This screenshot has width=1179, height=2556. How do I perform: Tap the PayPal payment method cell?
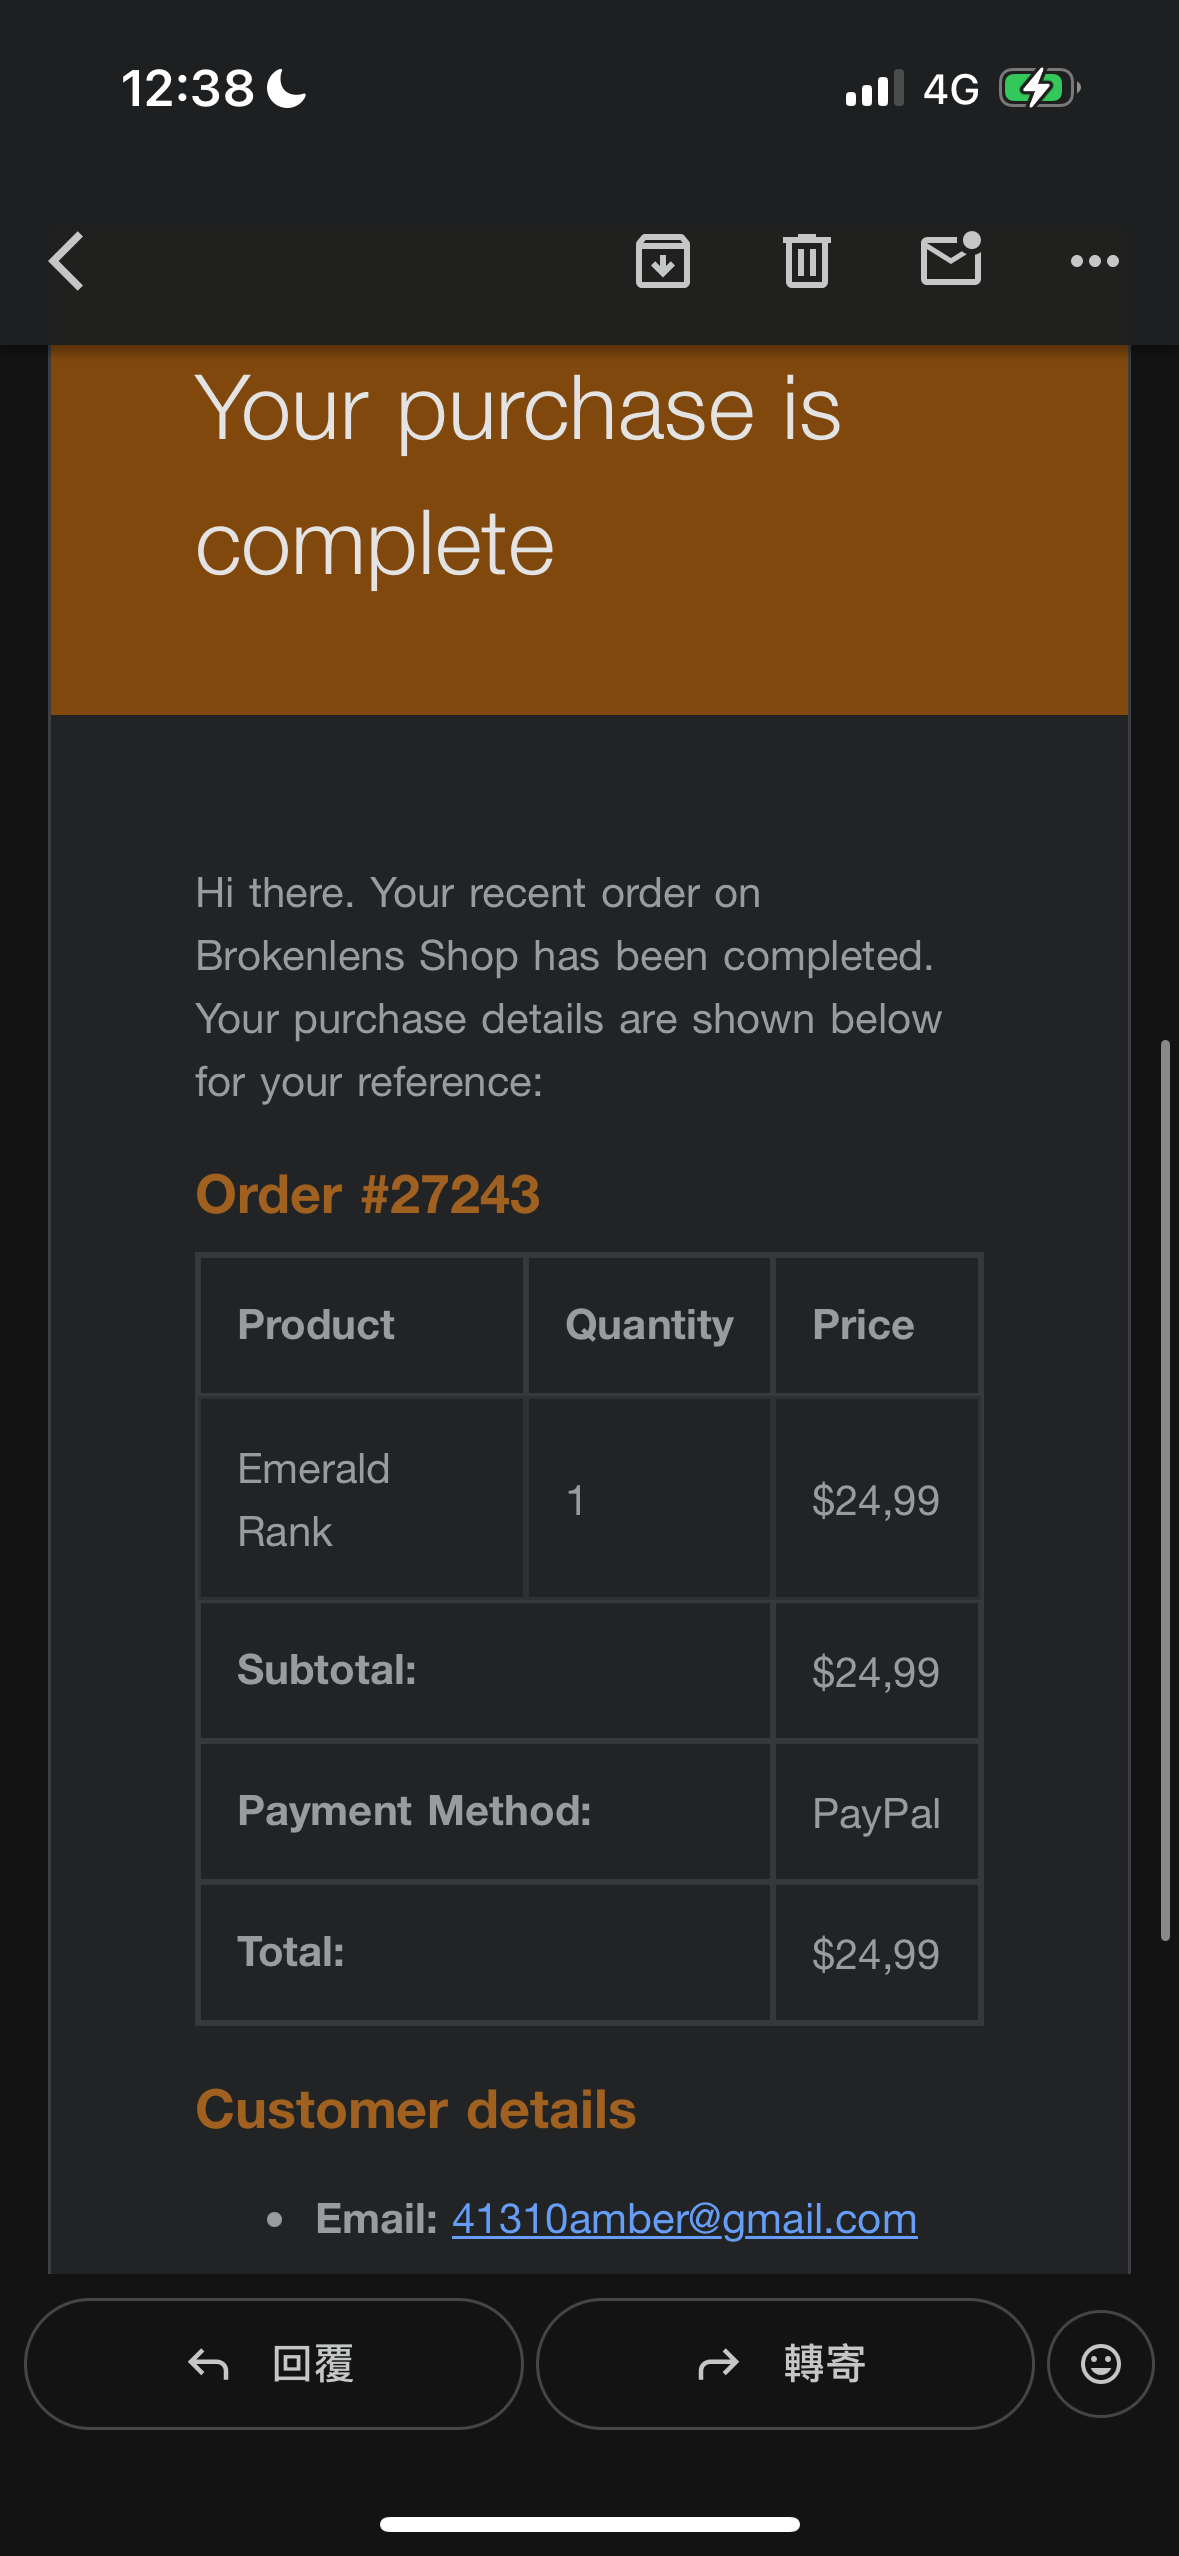(x=876, y=1812)
